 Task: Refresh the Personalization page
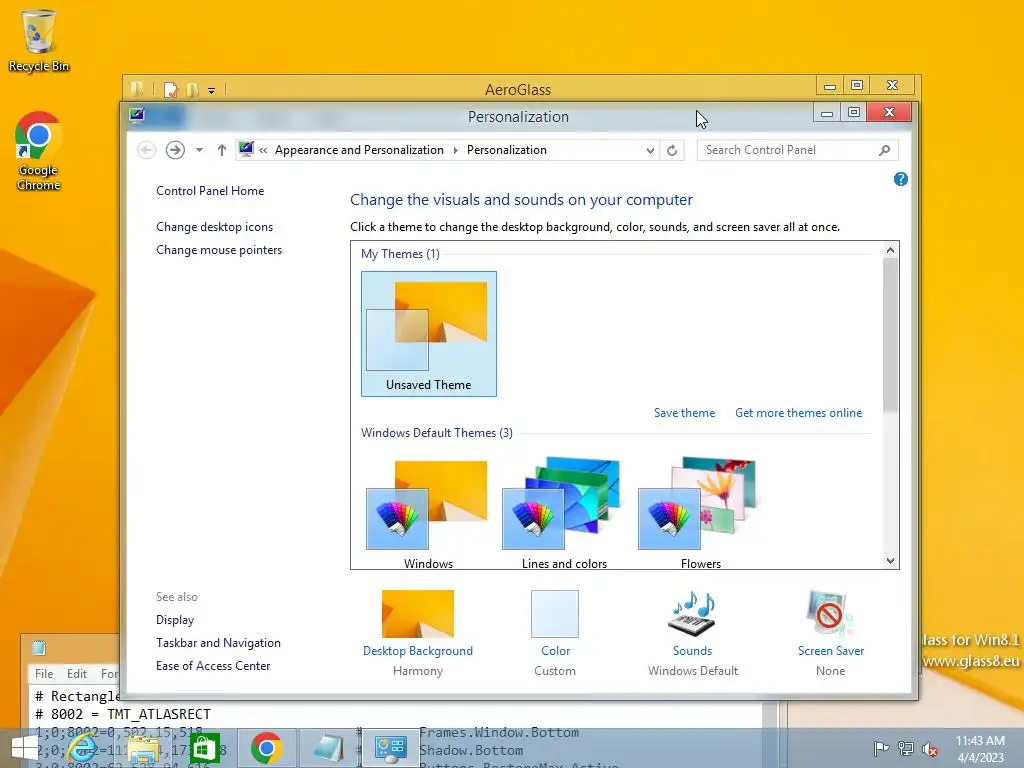pos(672,150)
